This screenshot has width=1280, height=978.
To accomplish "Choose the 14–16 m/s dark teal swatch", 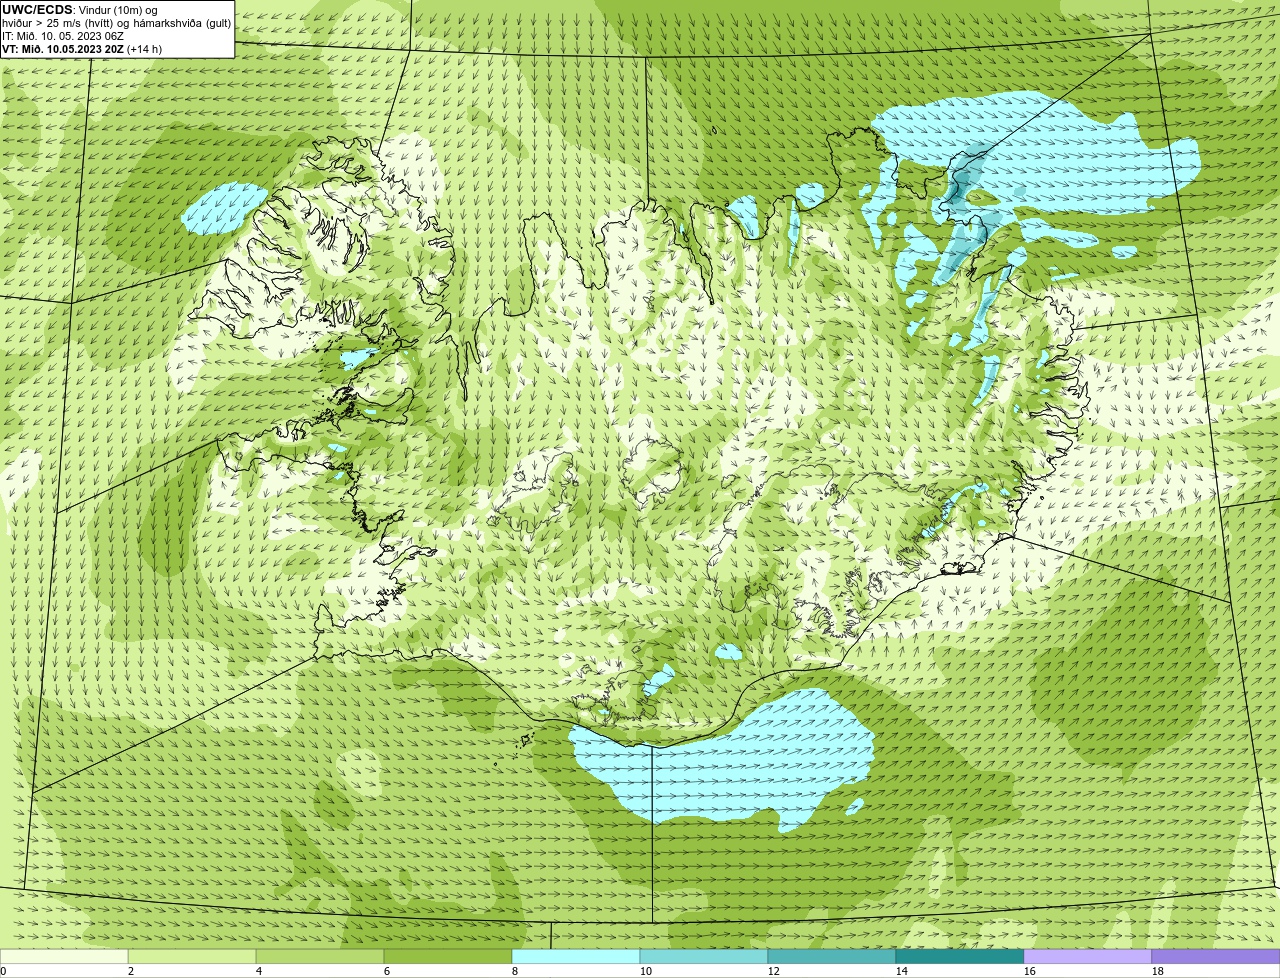I will [960, 957].
